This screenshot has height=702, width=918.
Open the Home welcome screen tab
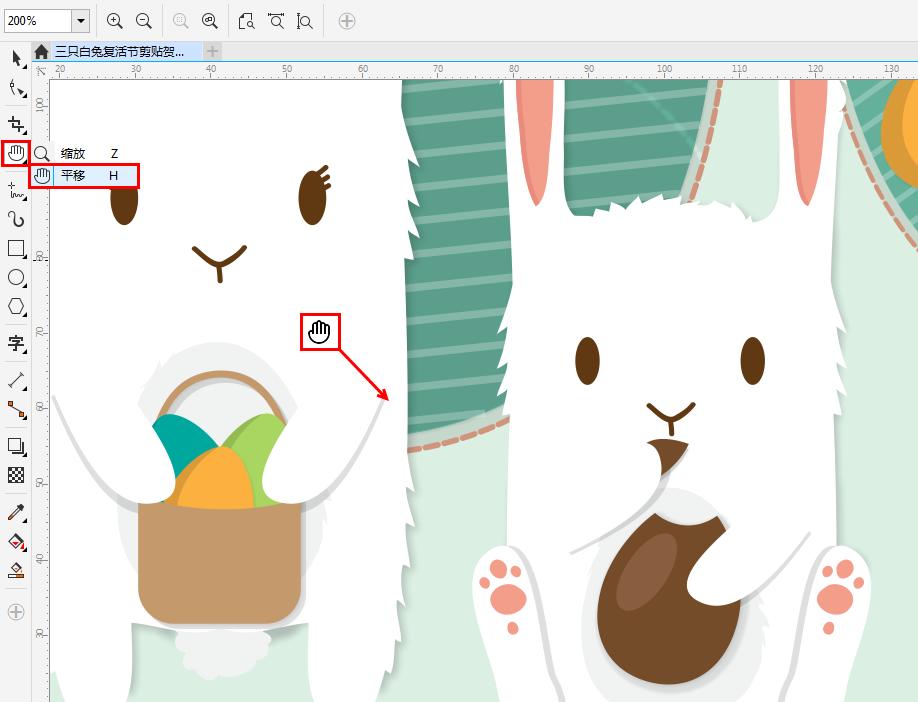[x=41, y=51]
